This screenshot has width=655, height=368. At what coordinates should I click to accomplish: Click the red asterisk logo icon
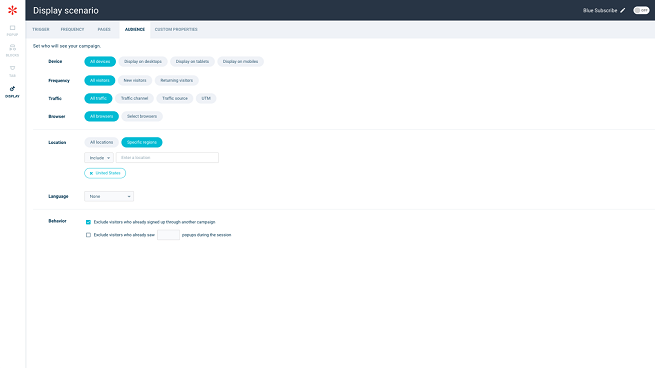pyautogui.click(x=13, y=10)
